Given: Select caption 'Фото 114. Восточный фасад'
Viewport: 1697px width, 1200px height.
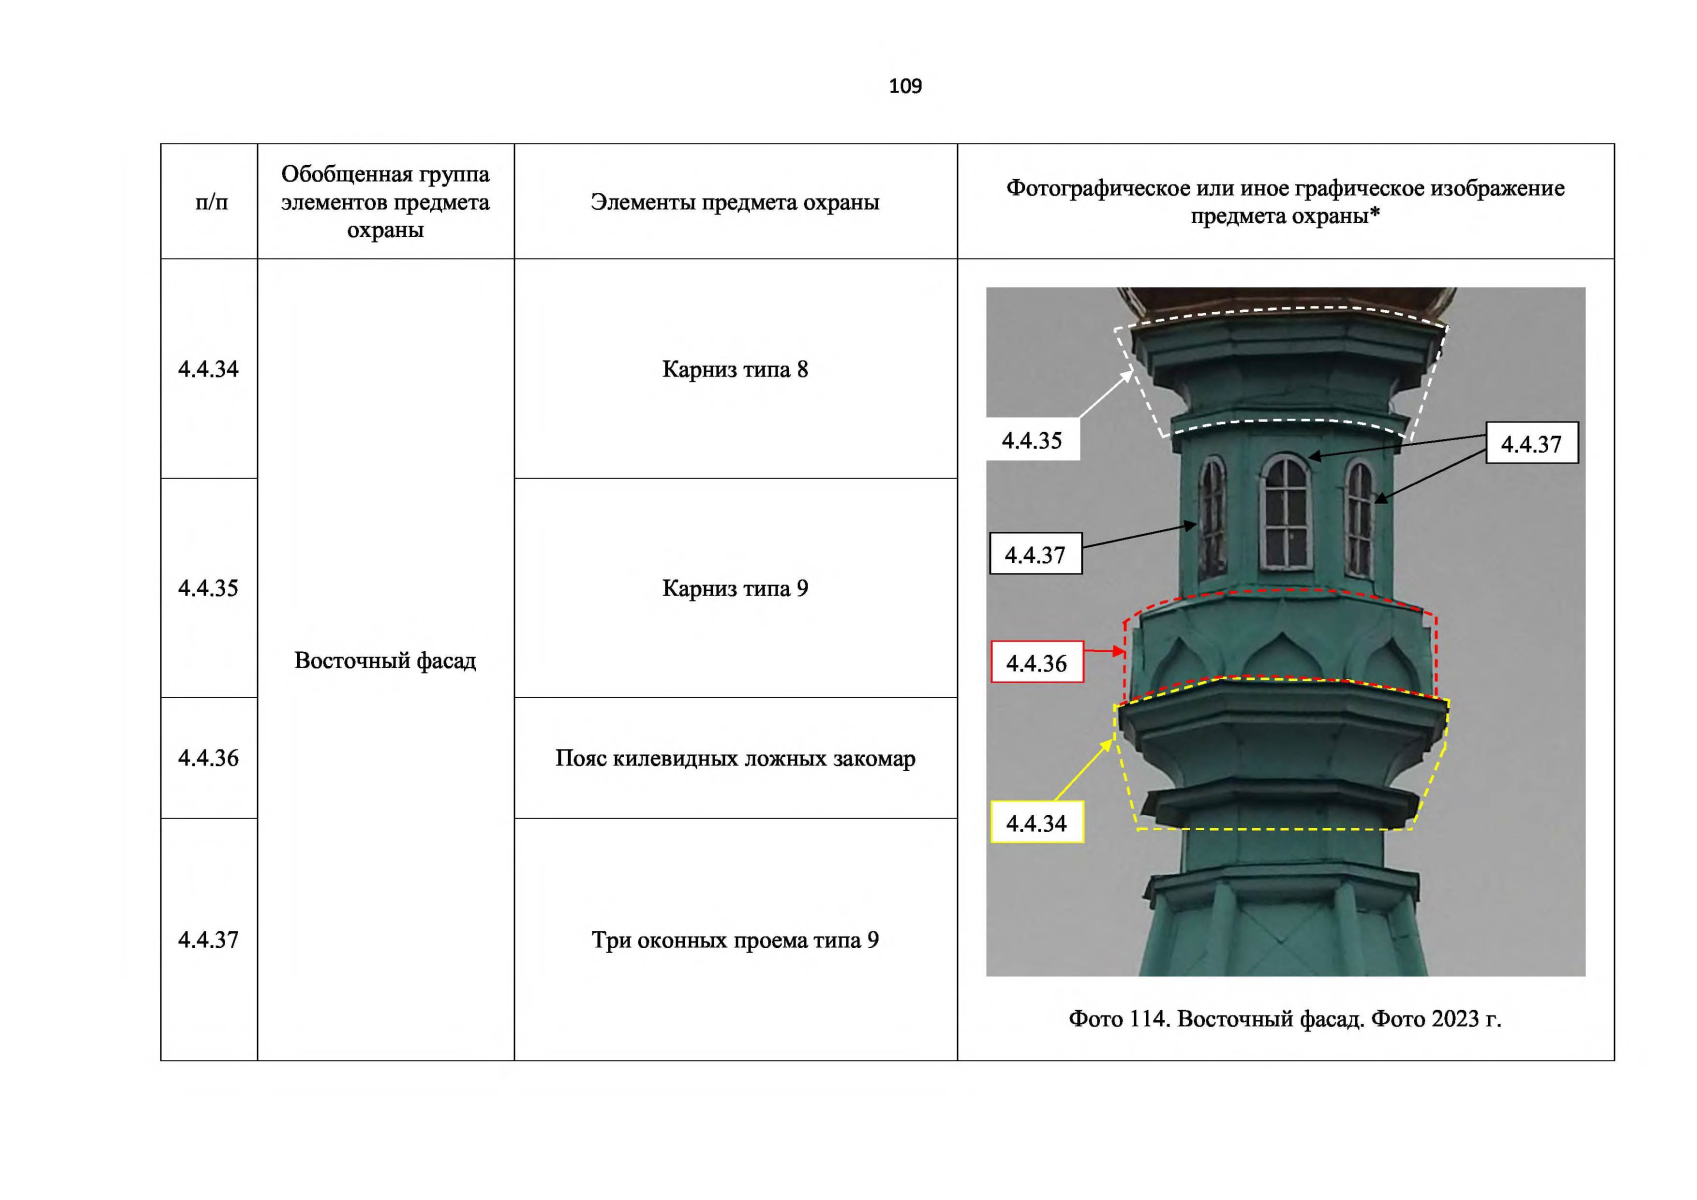Looking at the screenshot, I should point(1285,1019).
